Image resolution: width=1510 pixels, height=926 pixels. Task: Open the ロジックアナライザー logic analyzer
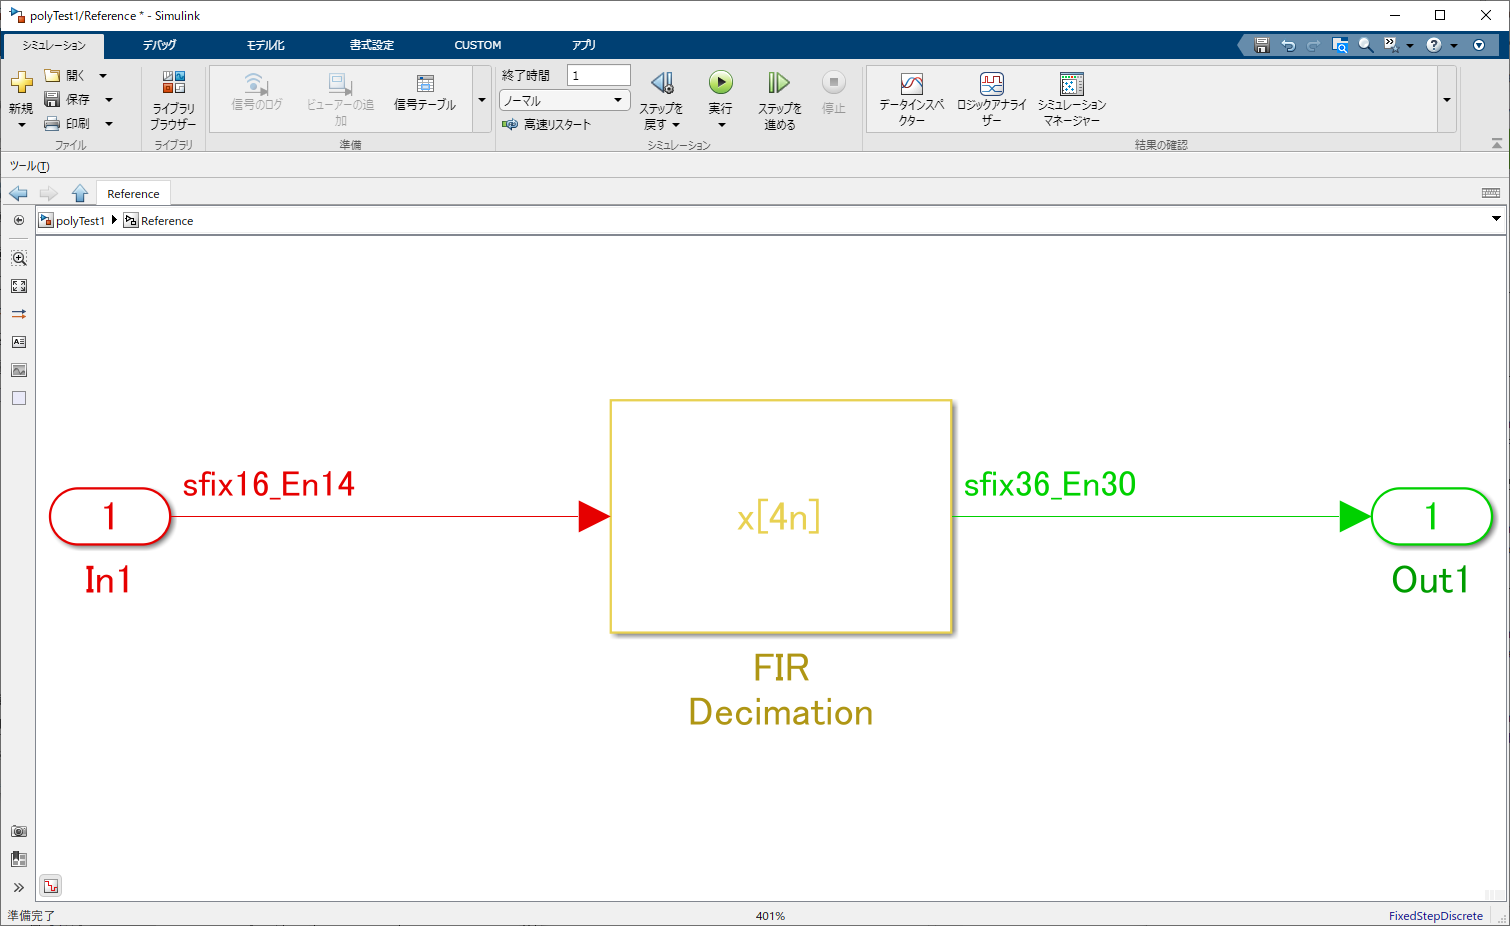click(991, 99)
